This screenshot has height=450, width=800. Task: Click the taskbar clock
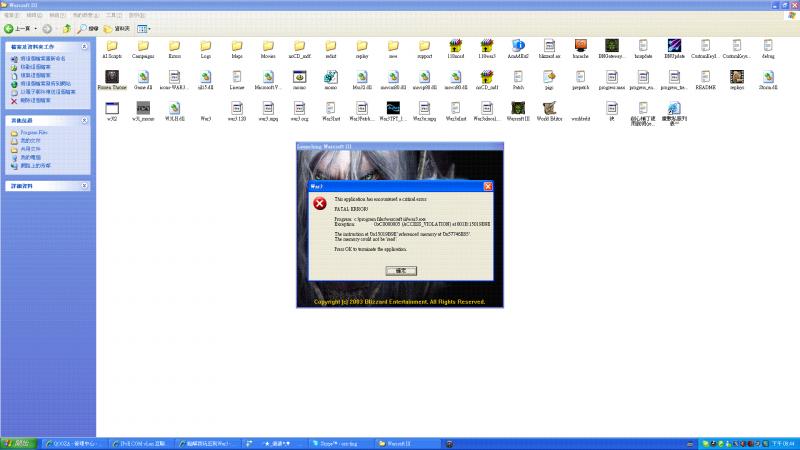click(784, 444)
